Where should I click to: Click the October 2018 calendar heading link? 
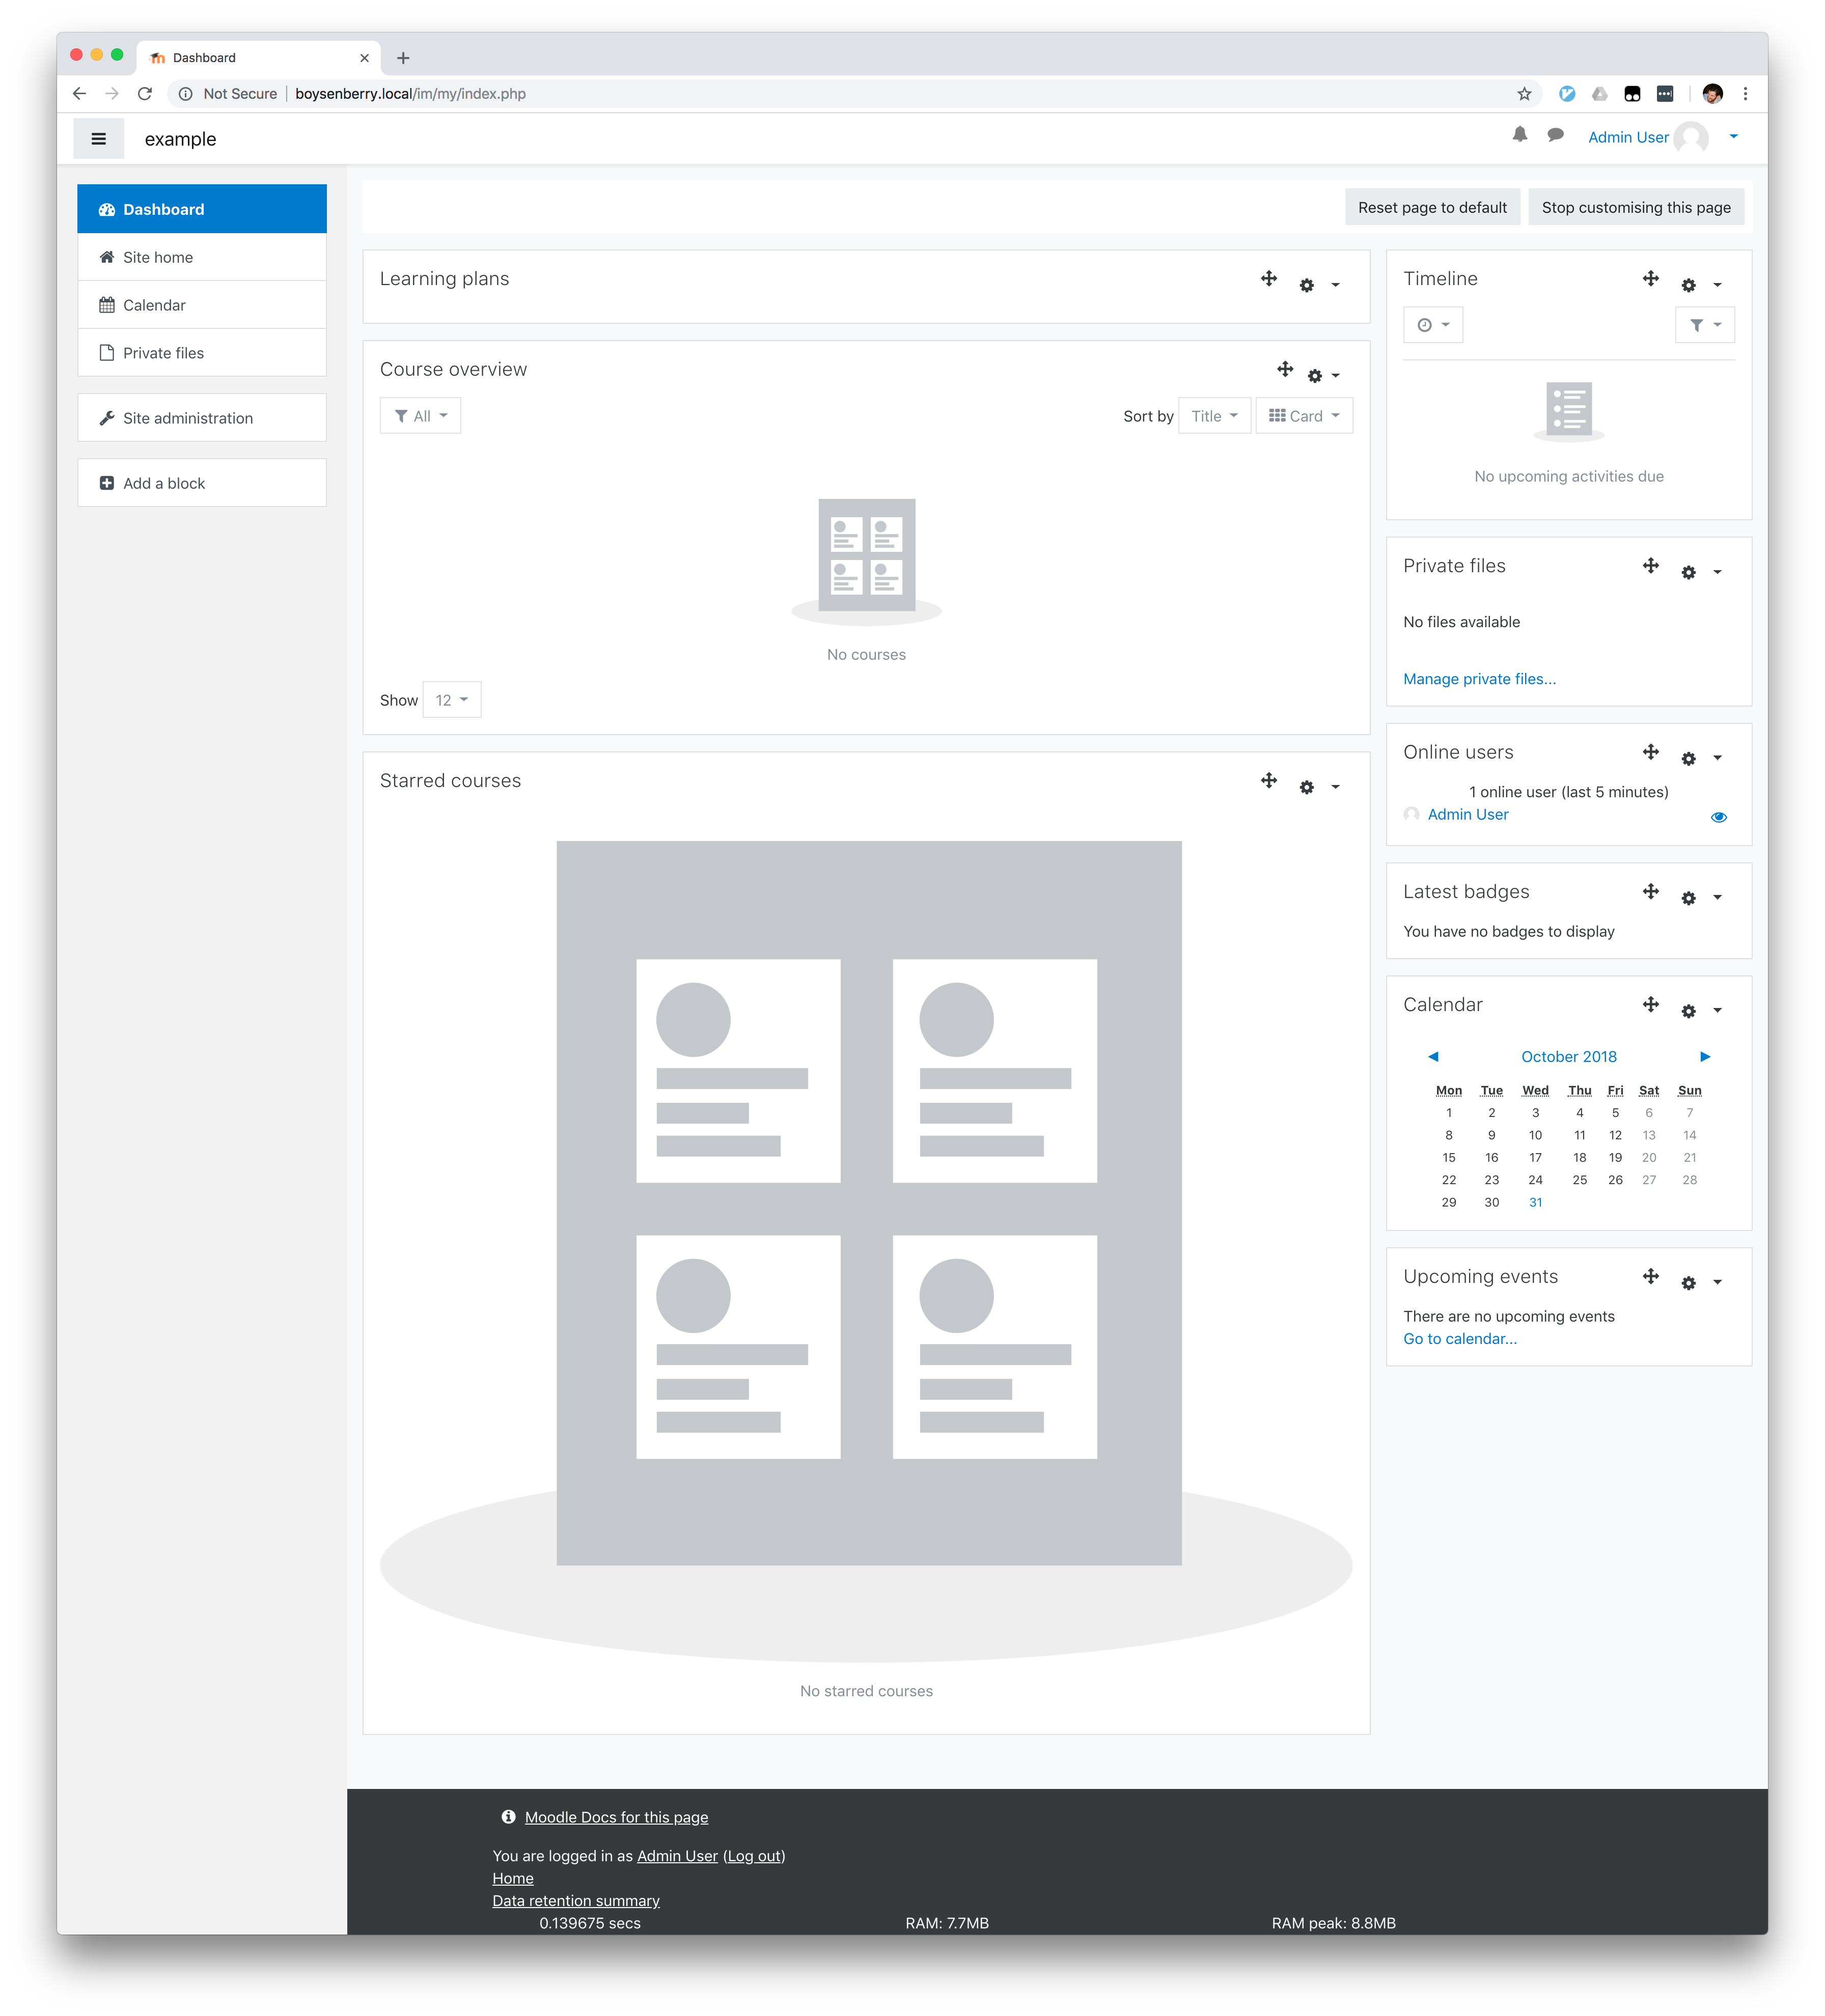(1568, 1057)
